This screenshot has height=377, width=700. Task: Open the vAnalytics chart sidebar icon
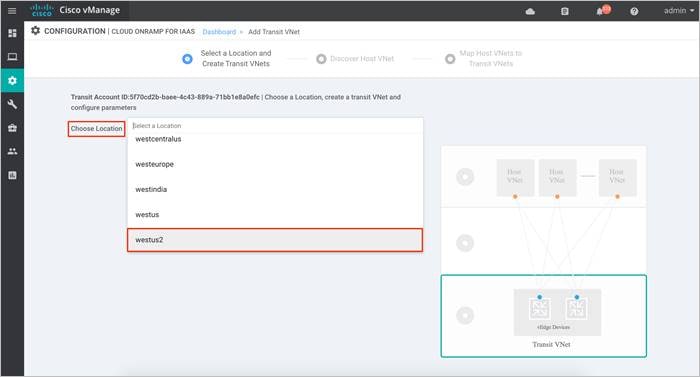pos(12,175)
